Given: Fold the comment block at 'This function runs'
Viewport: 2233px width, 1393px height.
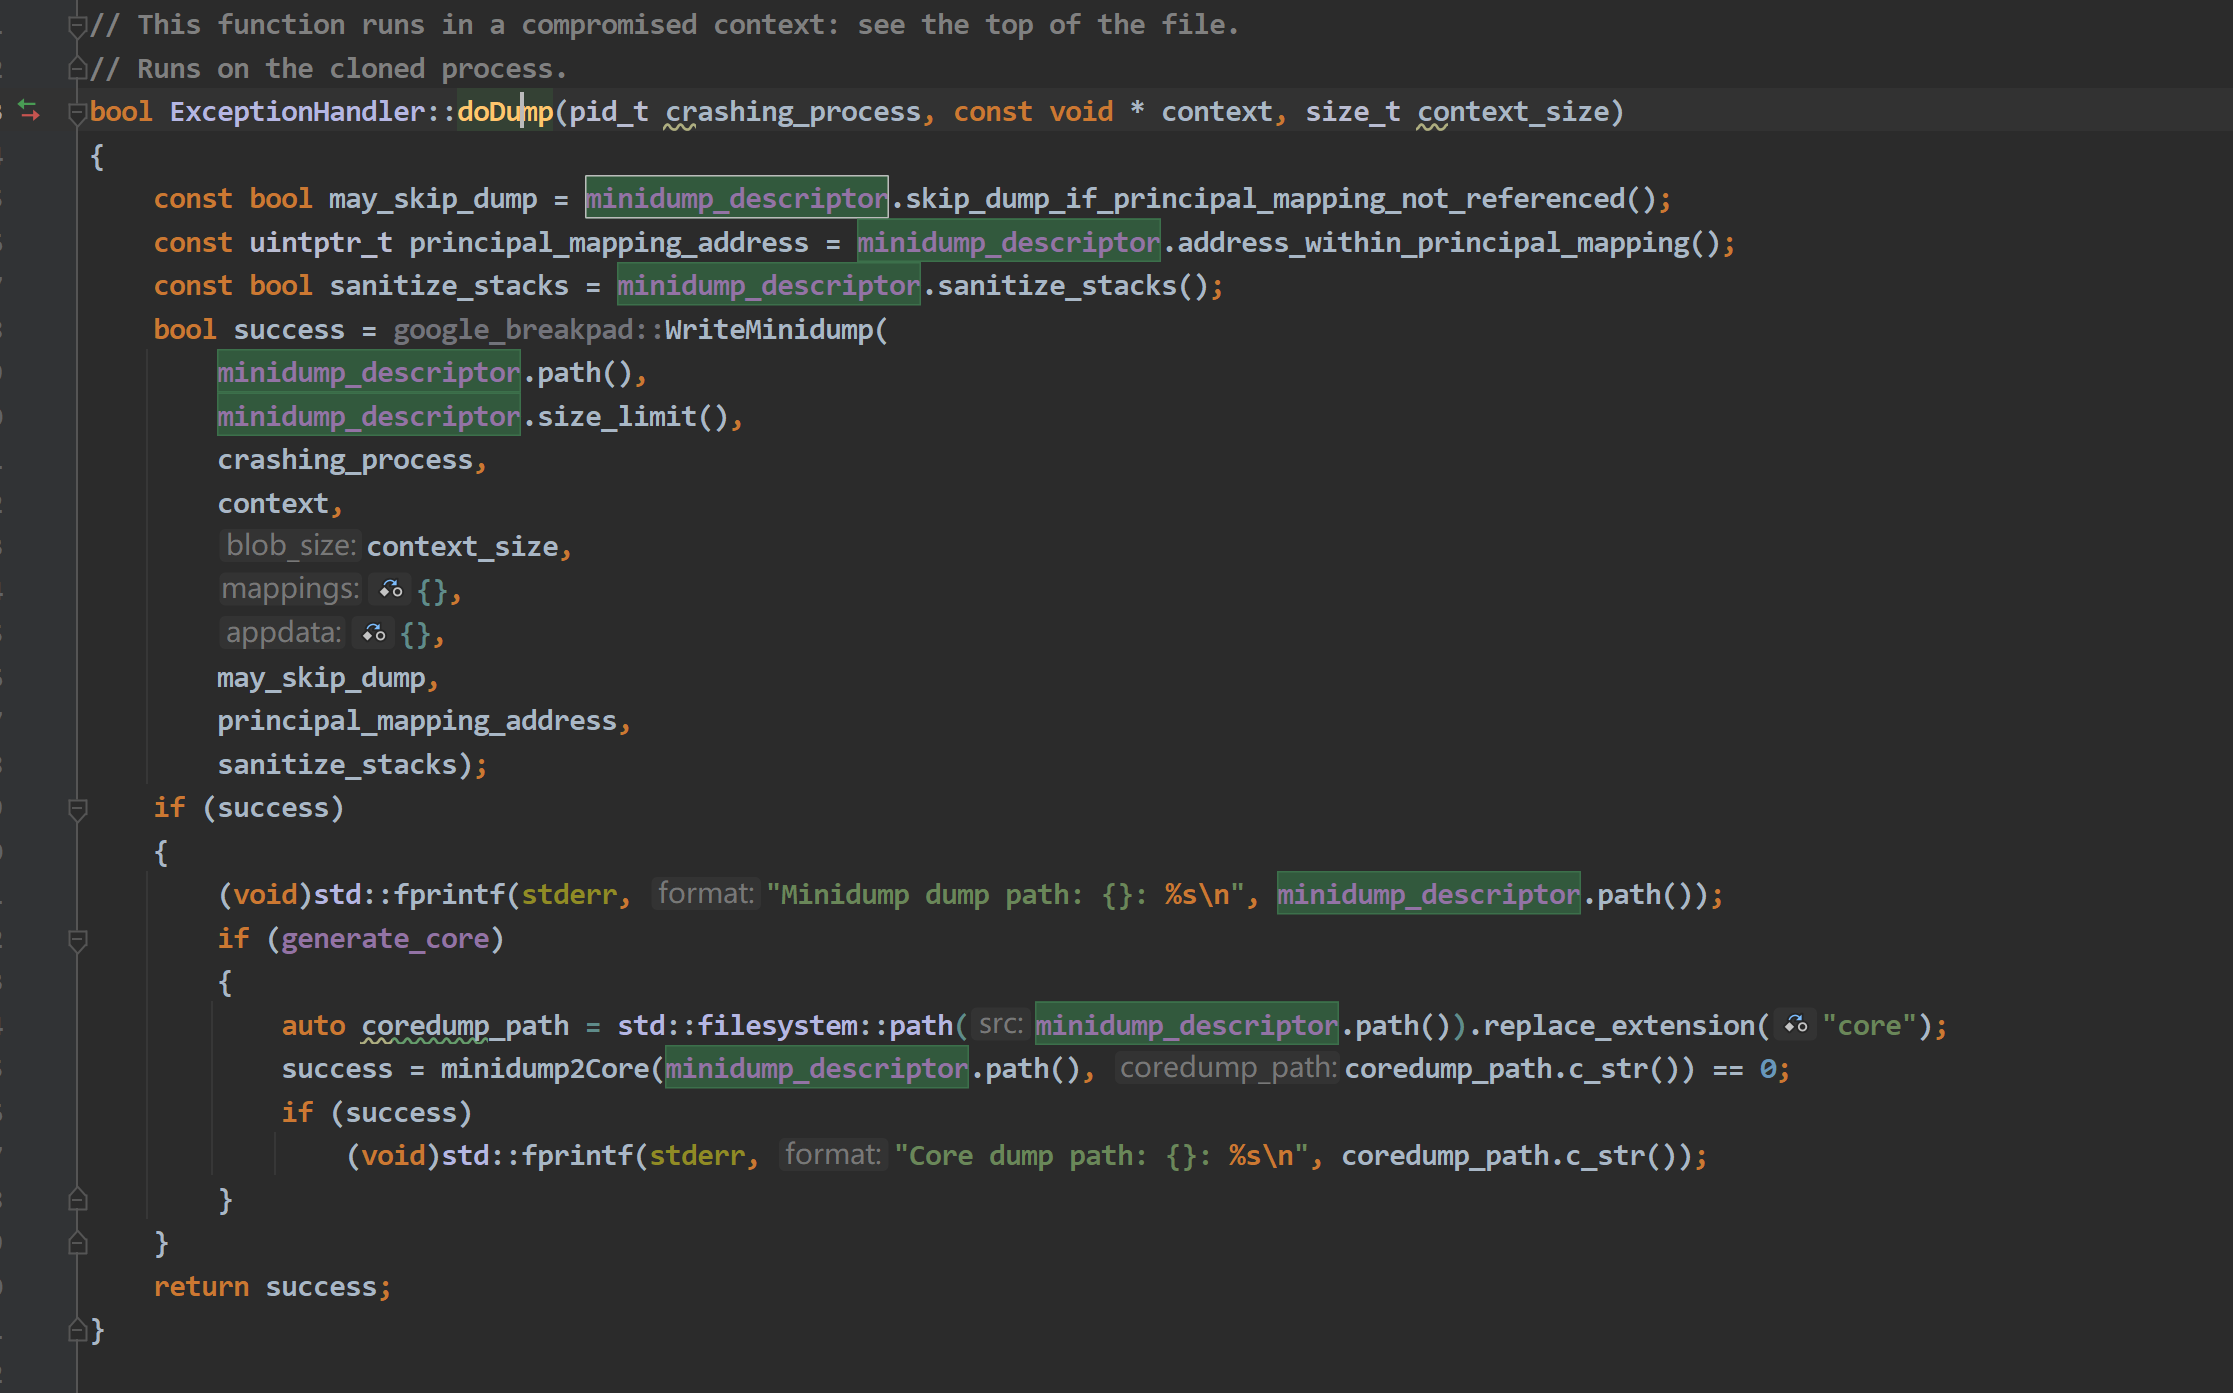Looking at the screenshot, I should pos(77,25).
